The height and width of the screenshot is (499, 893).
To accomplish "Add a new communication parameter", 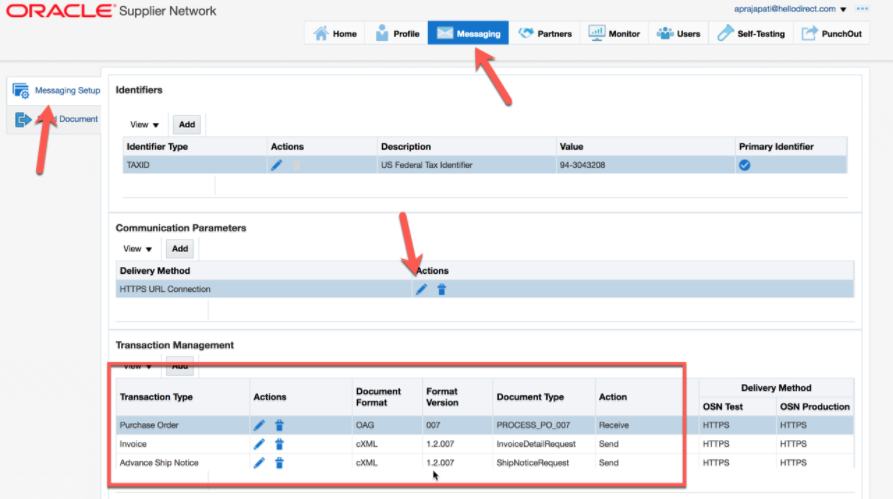I will pos(180,249).
